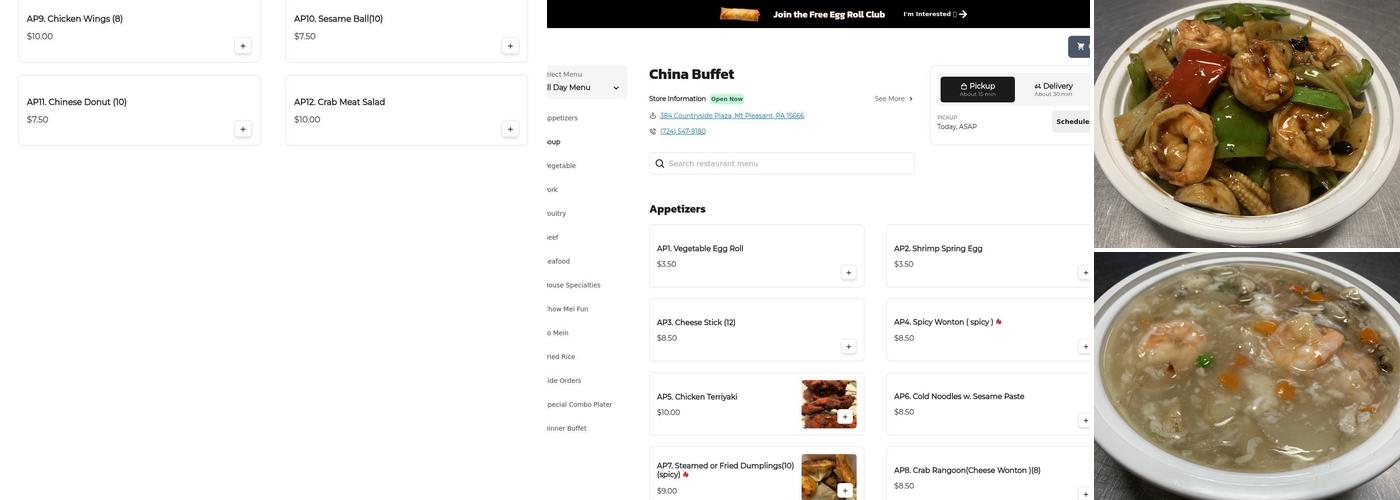1400x500 pixels.
Task: Click the search magnifier icon
Action: point(660,164)
